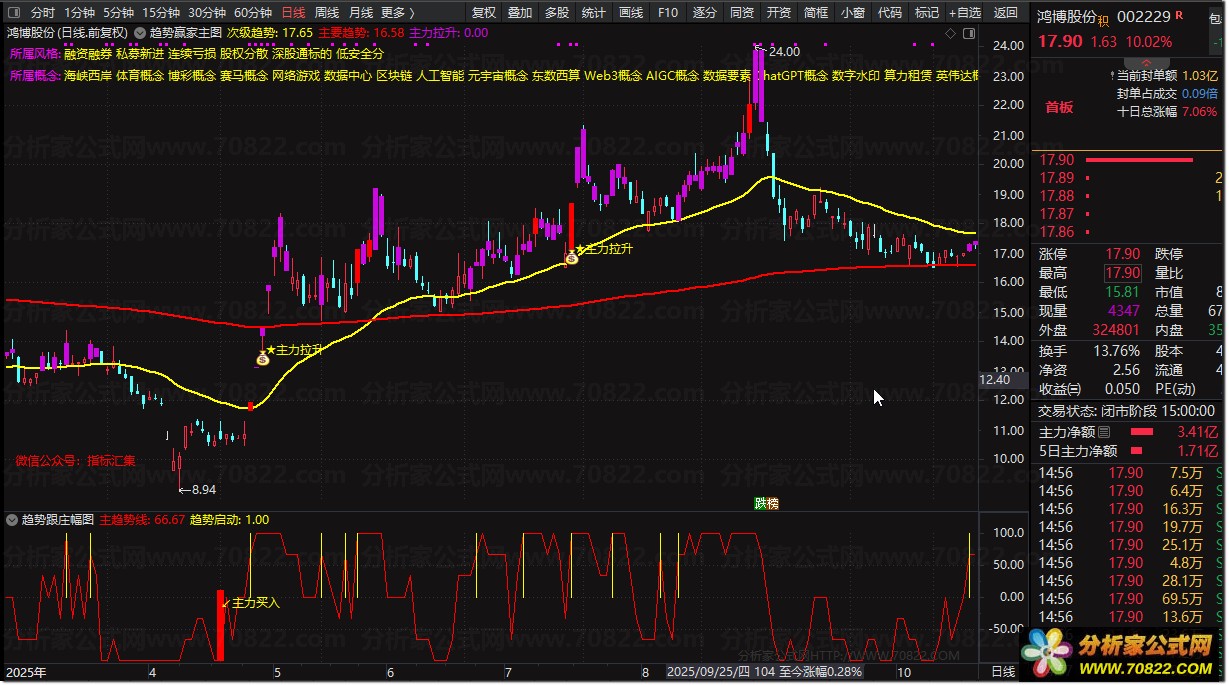Screen dimensions: 1229x685
Task: Click the 首板 tag badge
Action: pyautogui.click(x=1059, y=107)
